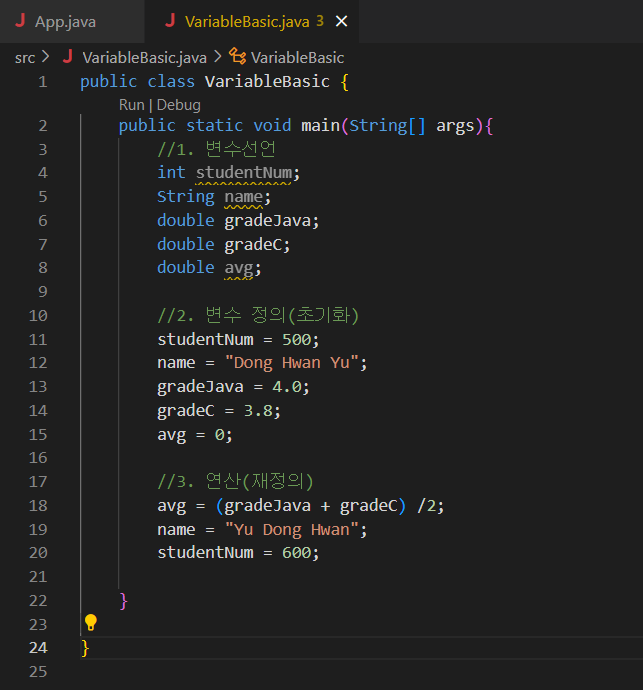Open the VariableBasic class breadcrumb
This screenshot has height=690, width=643.
coord(298,58)
